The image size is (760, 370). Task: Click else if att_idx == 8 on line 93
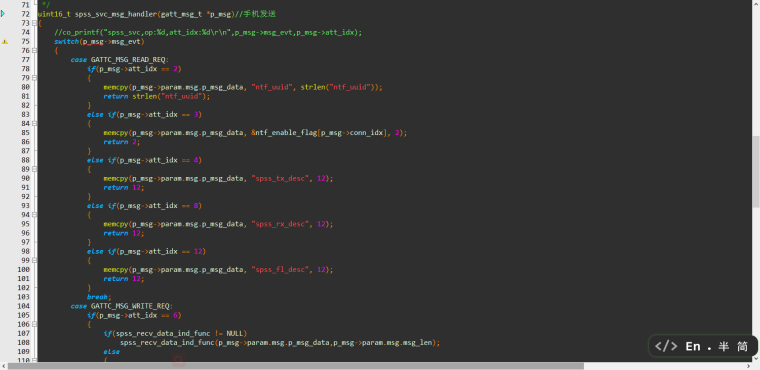(x=144, y=206)
